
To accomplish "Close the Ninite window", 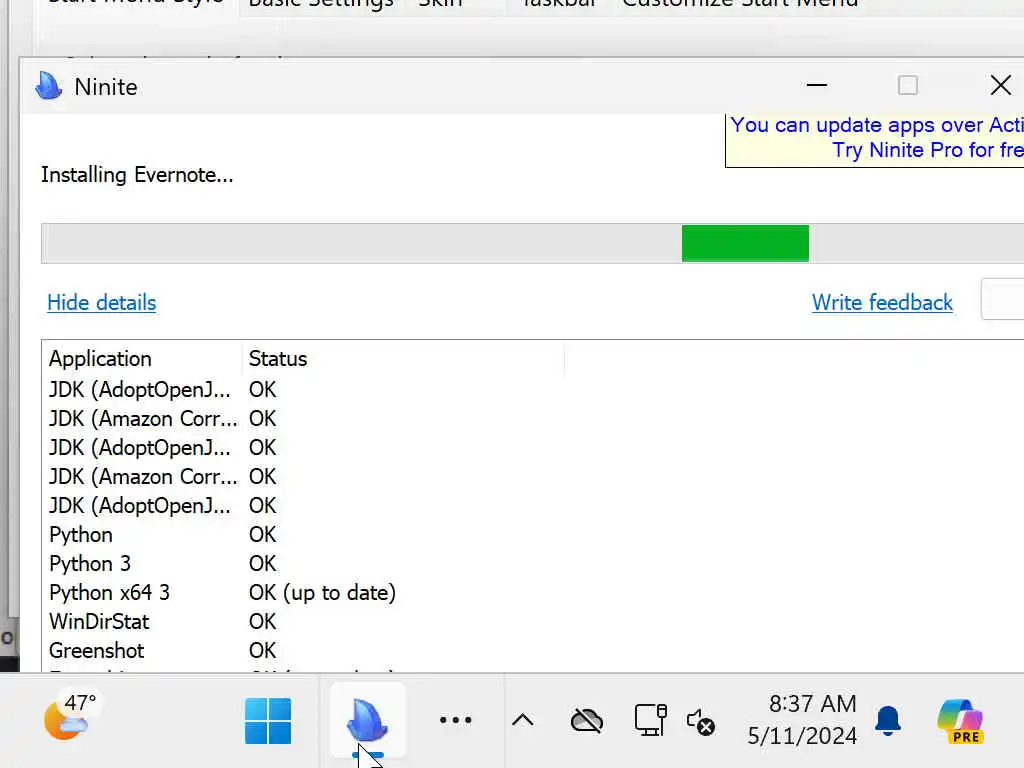I will [1000, 85].
